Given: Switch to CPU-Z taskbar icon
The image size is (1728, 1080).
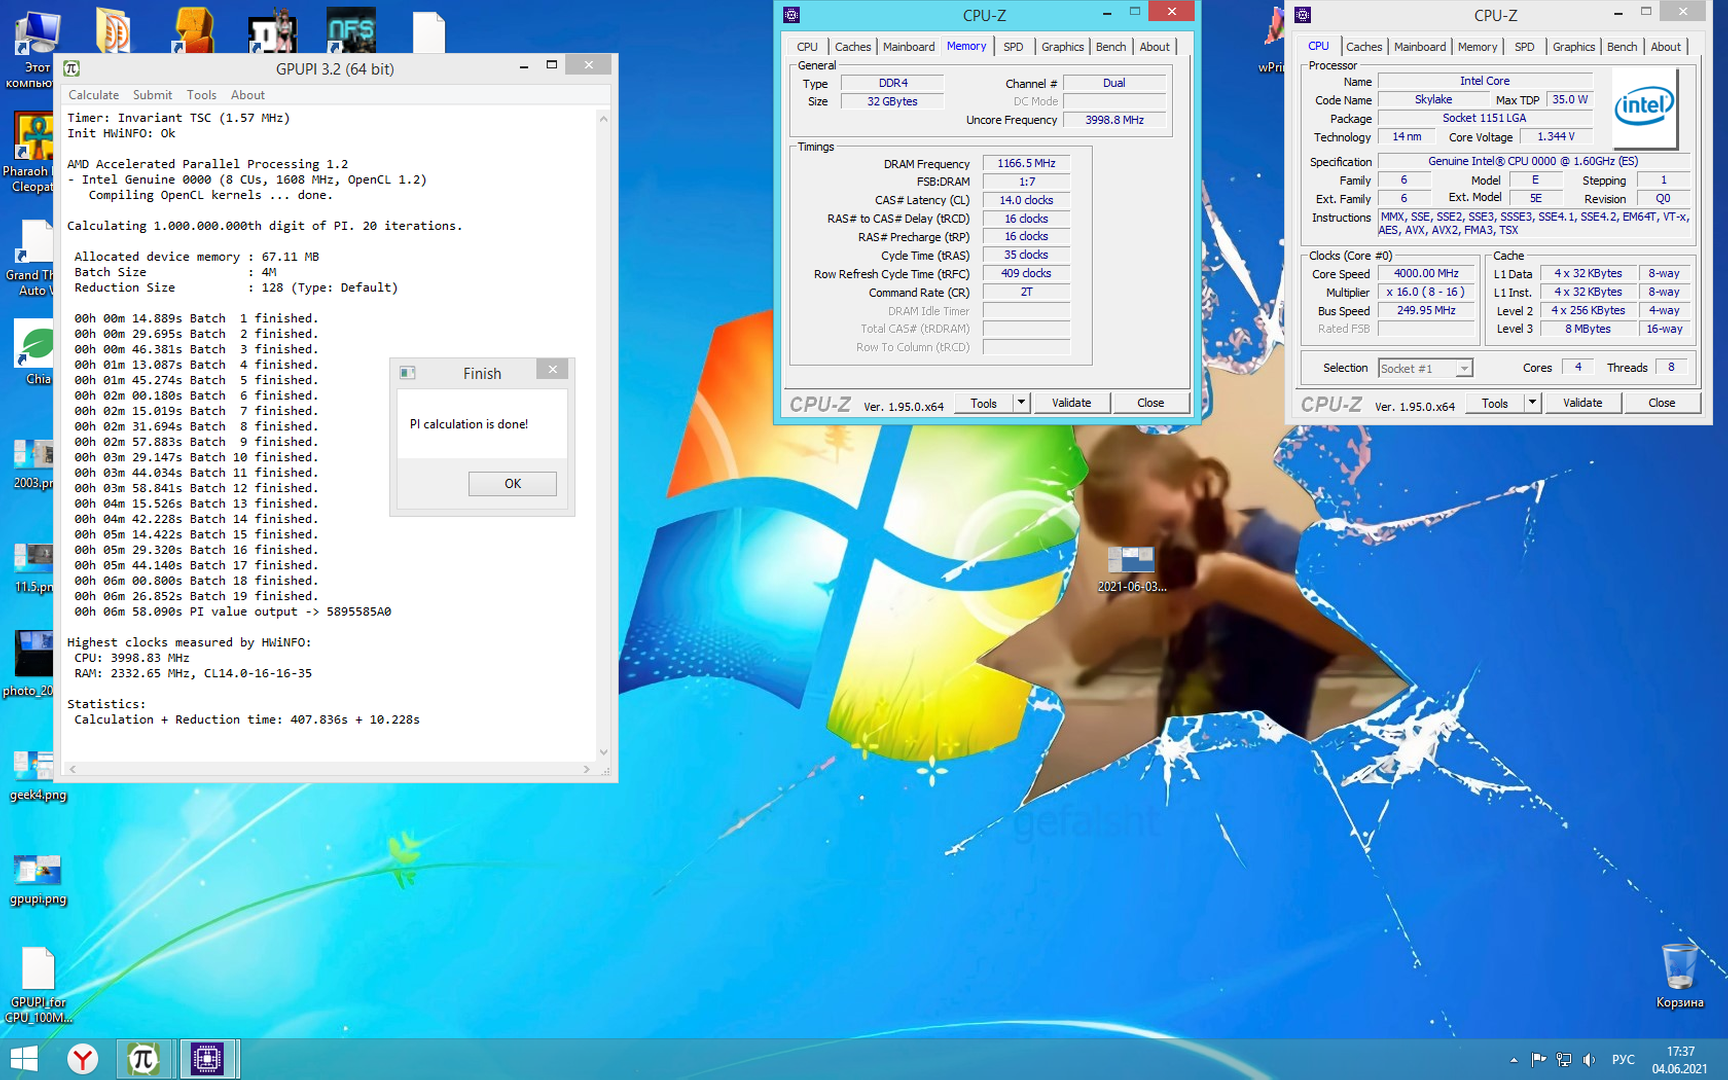Looking at the screenshot, I should (207, 1059).
